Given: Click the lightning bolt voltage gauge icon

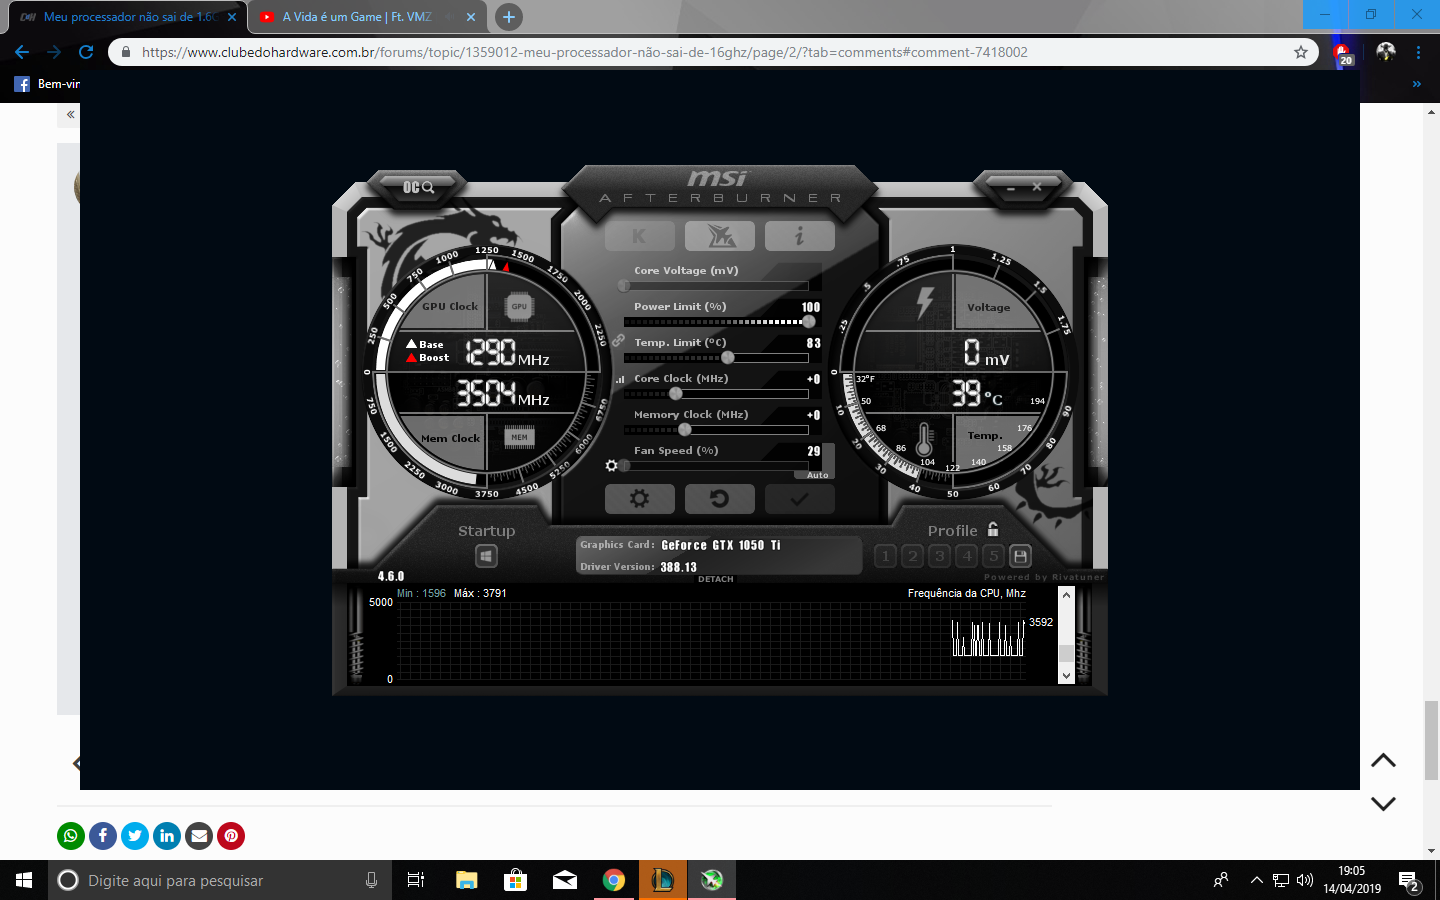Looking at the screenshot, I should click(925, 304).
